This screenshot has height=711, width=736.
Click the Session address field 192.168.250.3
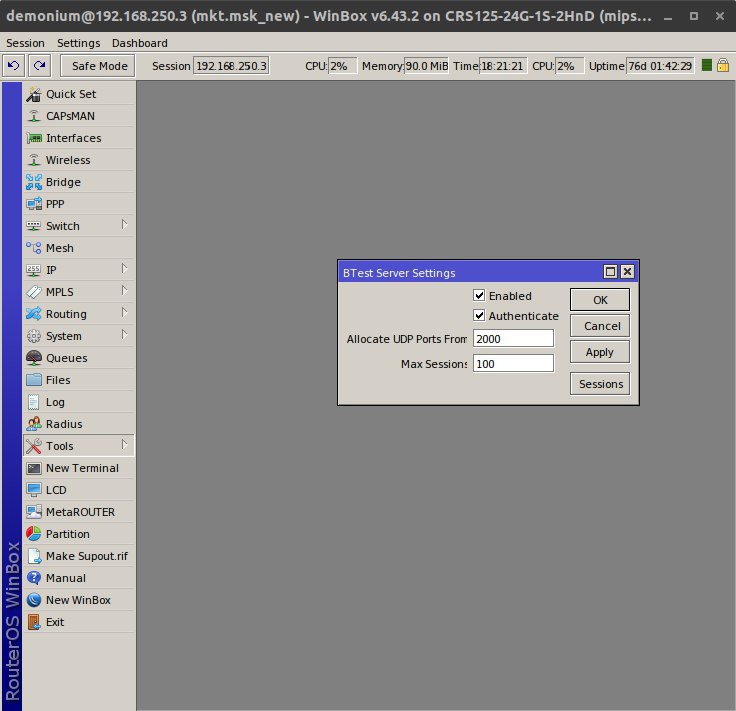tap(231, 66)
